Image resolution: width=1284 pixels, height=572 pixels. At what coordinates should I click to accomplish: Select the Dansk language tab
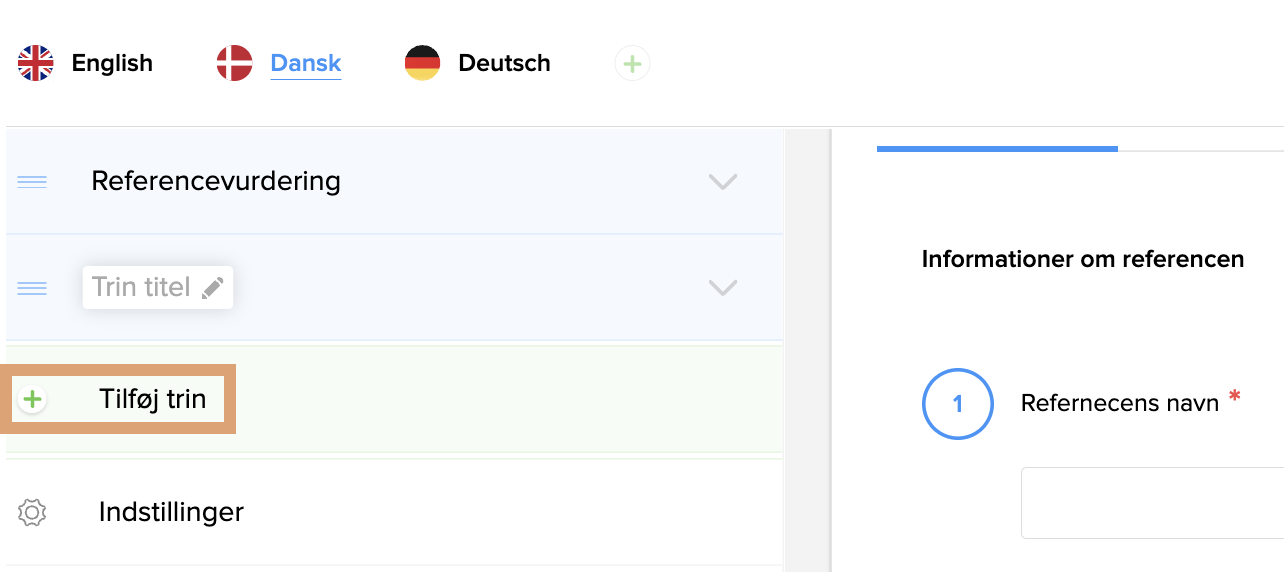tap(306, 63)
